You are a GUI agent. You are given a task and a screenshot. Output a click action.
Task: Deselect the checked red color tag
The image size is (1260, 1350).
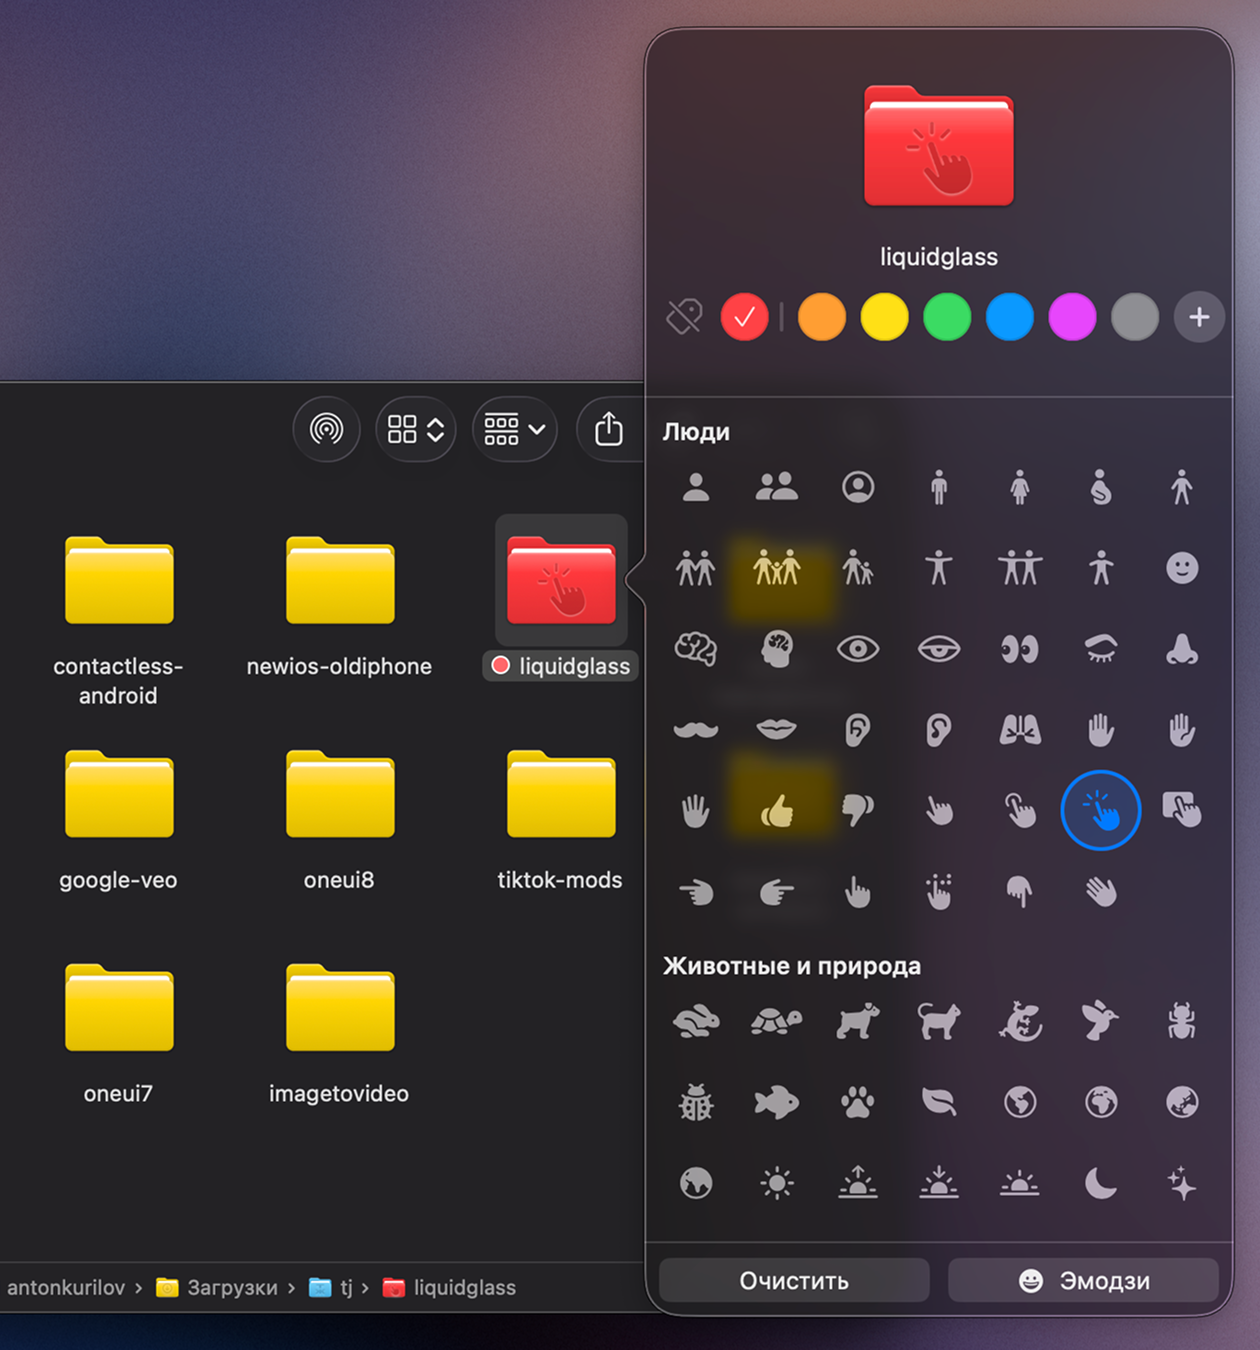pos(744,317)
